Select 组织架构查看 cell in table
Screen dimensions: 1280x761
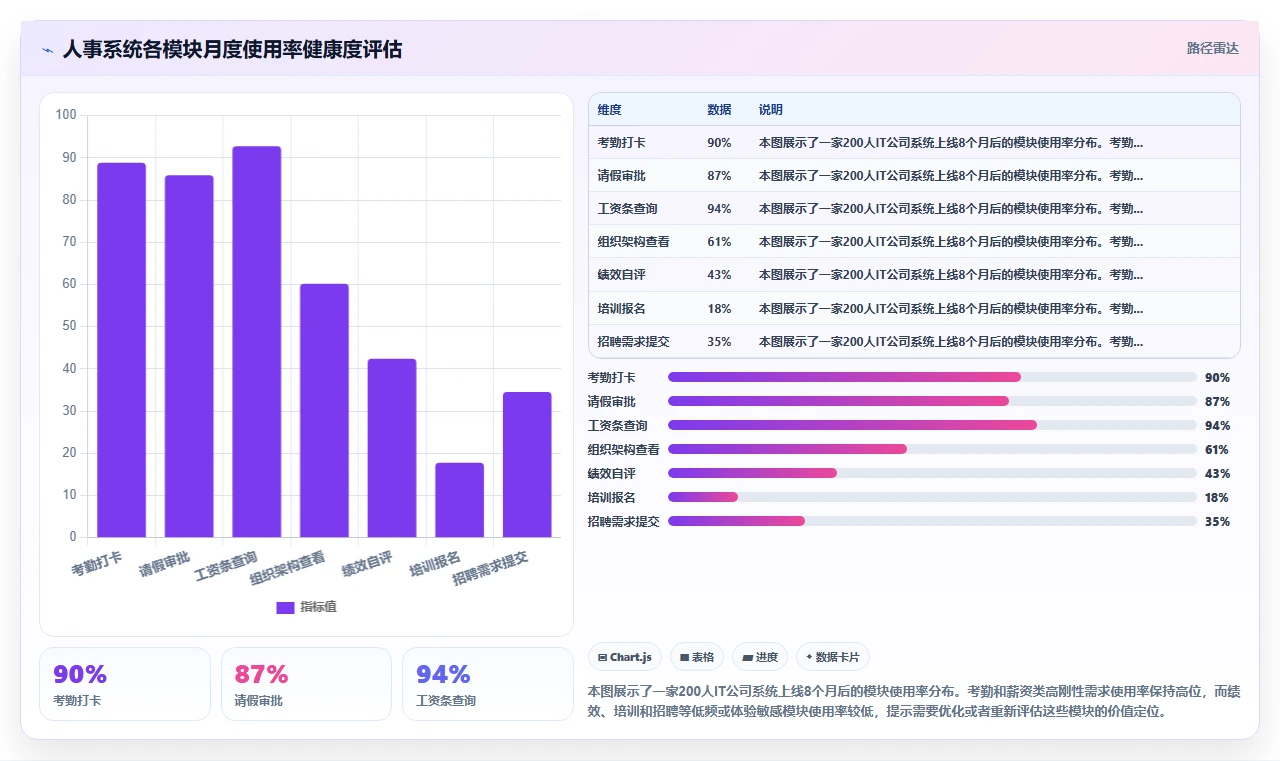click(633, 242)
